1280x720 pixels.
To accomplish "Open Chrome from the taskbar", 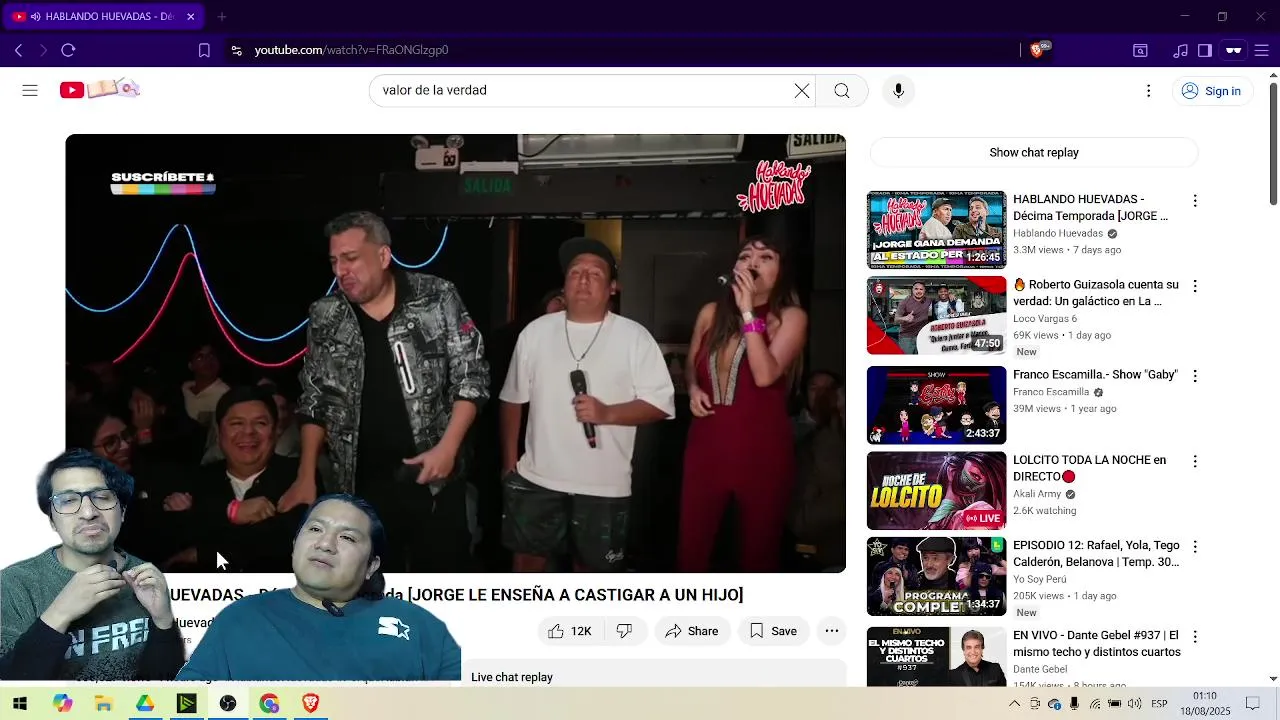I will [269, 703].
